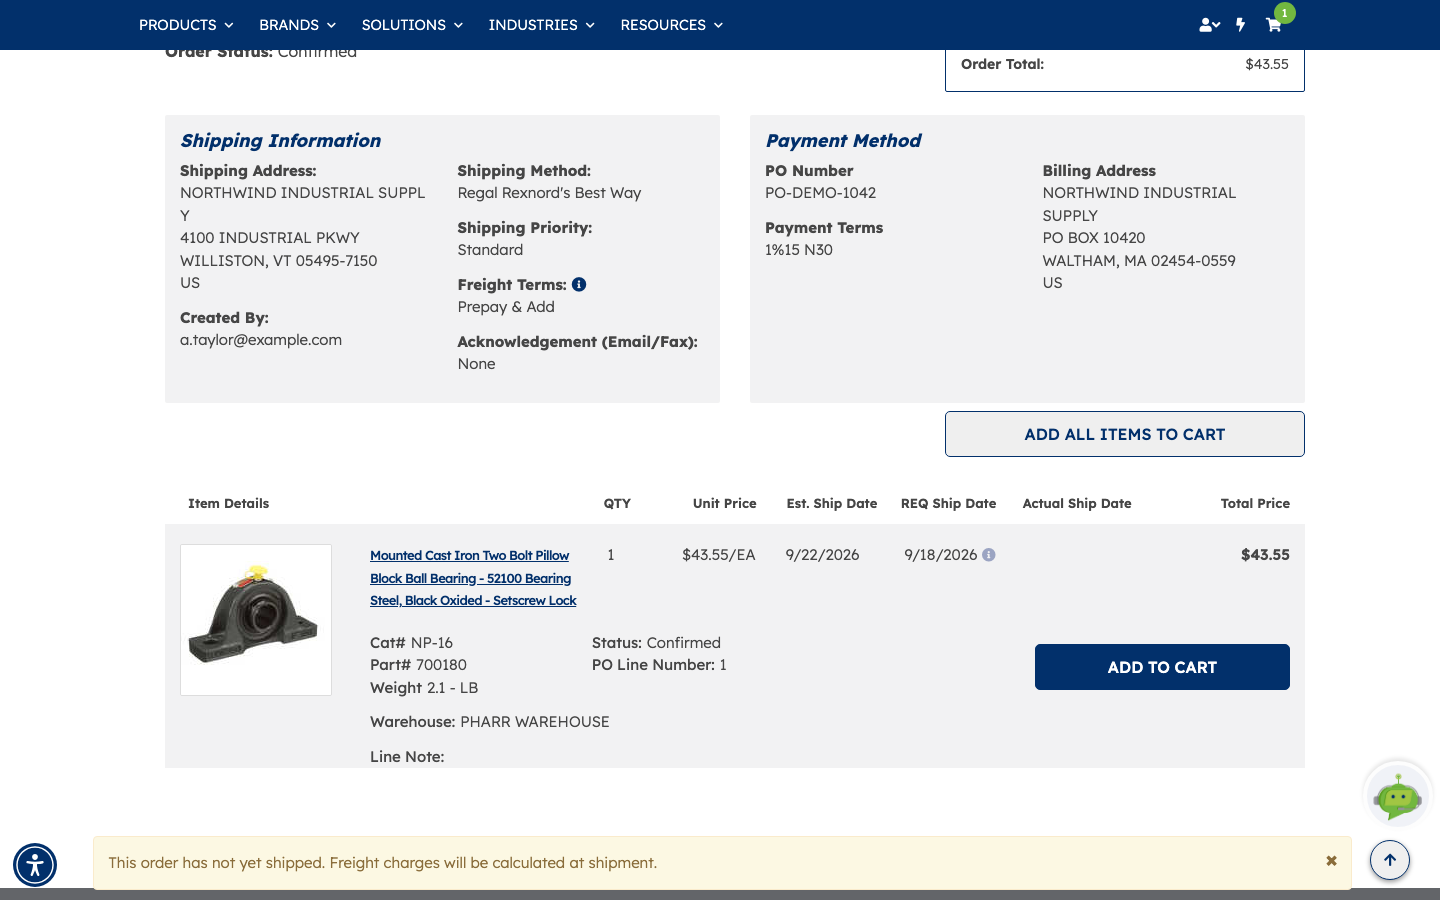Viewport: 1440px width, 900px height.
Task: Click Add All Items To Cart button
Action: click(x=1125, y=434)
